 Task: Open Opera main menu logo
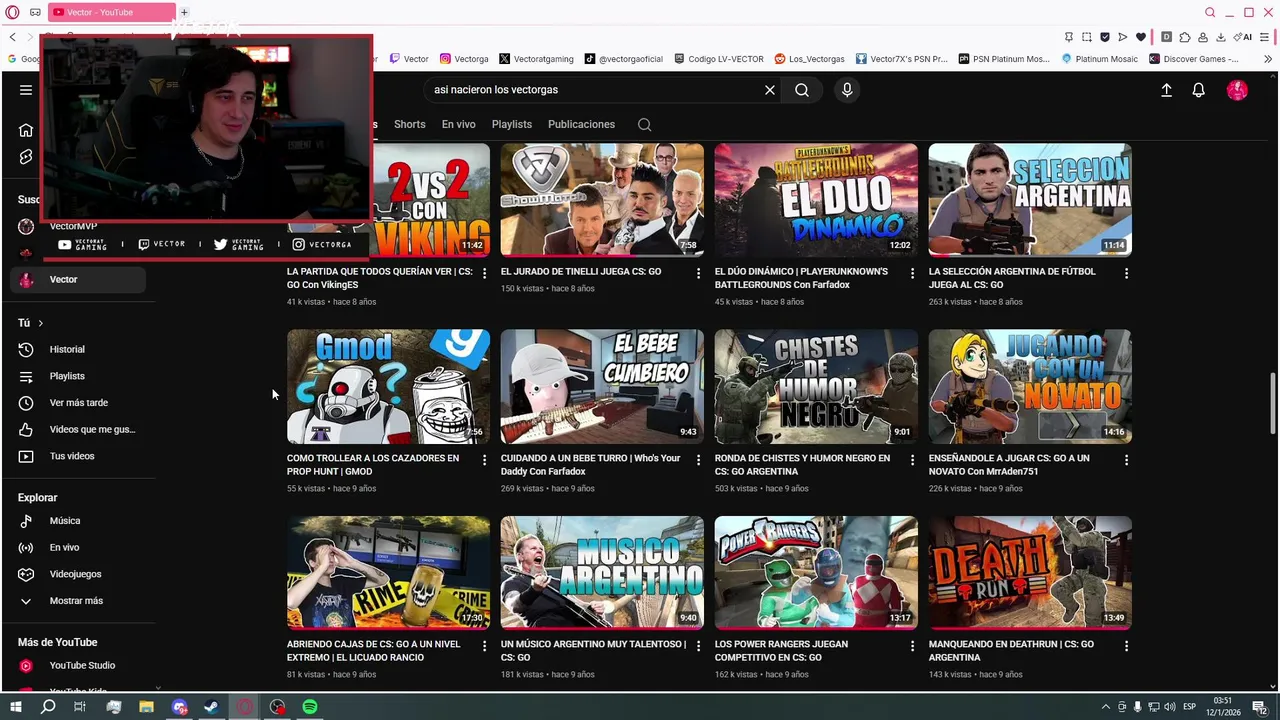[x=12, y=12]
